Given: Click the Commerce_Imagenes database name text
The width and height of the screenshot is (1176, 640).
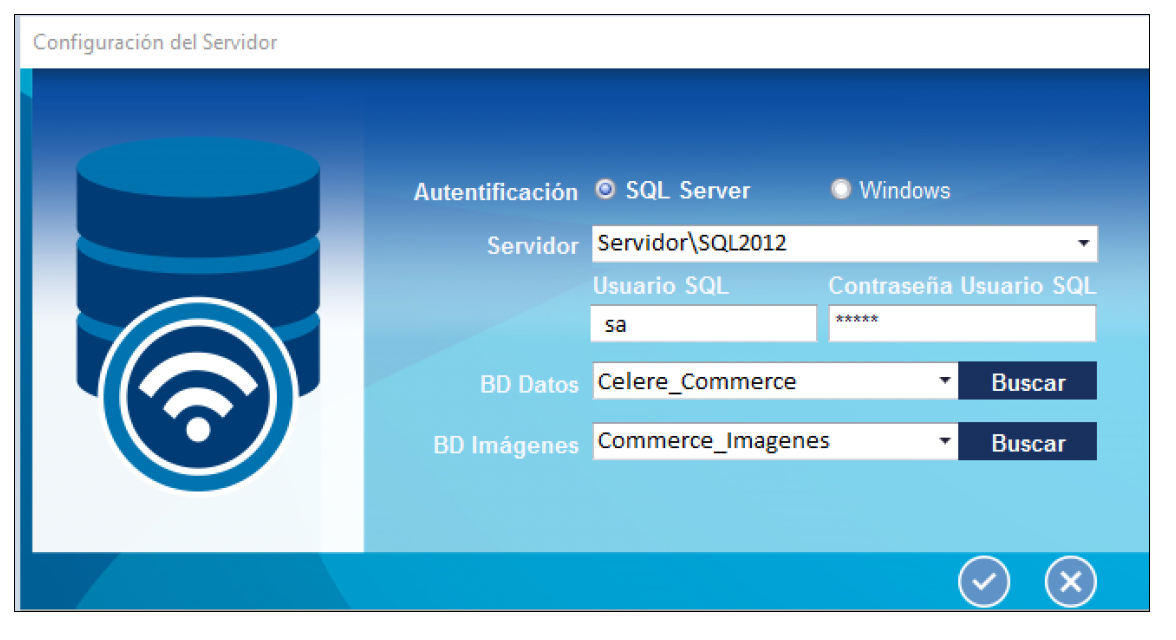Looking at the screenshot, I should [713, 441].
